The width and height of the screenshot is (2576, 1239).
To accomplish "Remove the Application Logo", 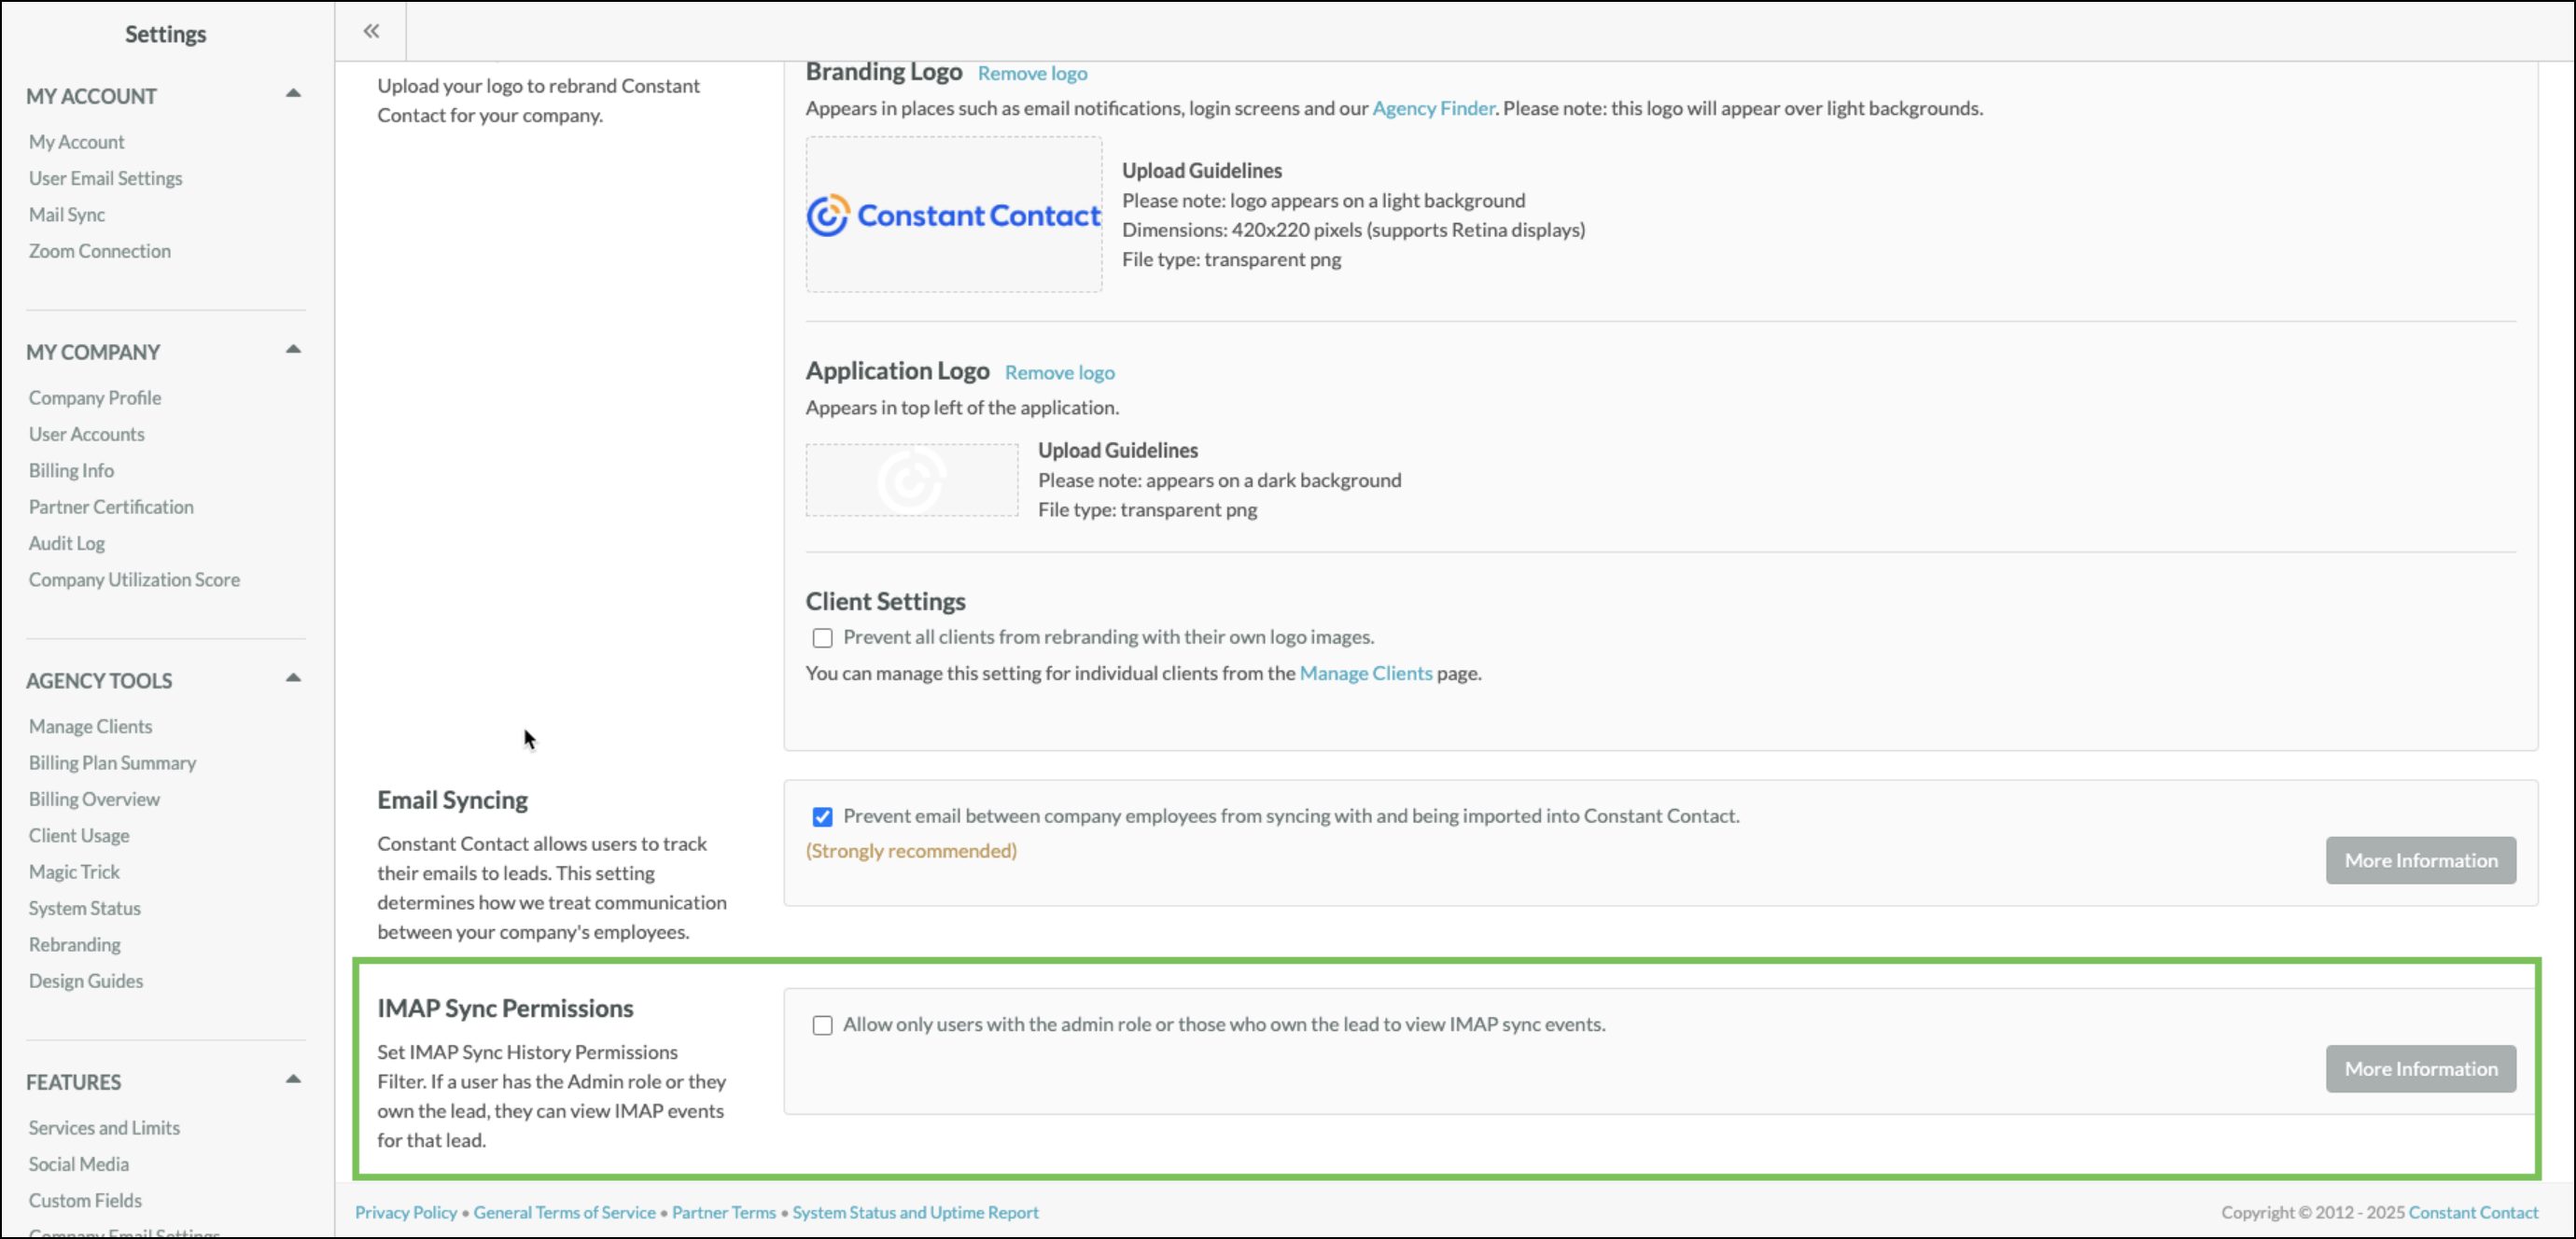I will 1059,372.
